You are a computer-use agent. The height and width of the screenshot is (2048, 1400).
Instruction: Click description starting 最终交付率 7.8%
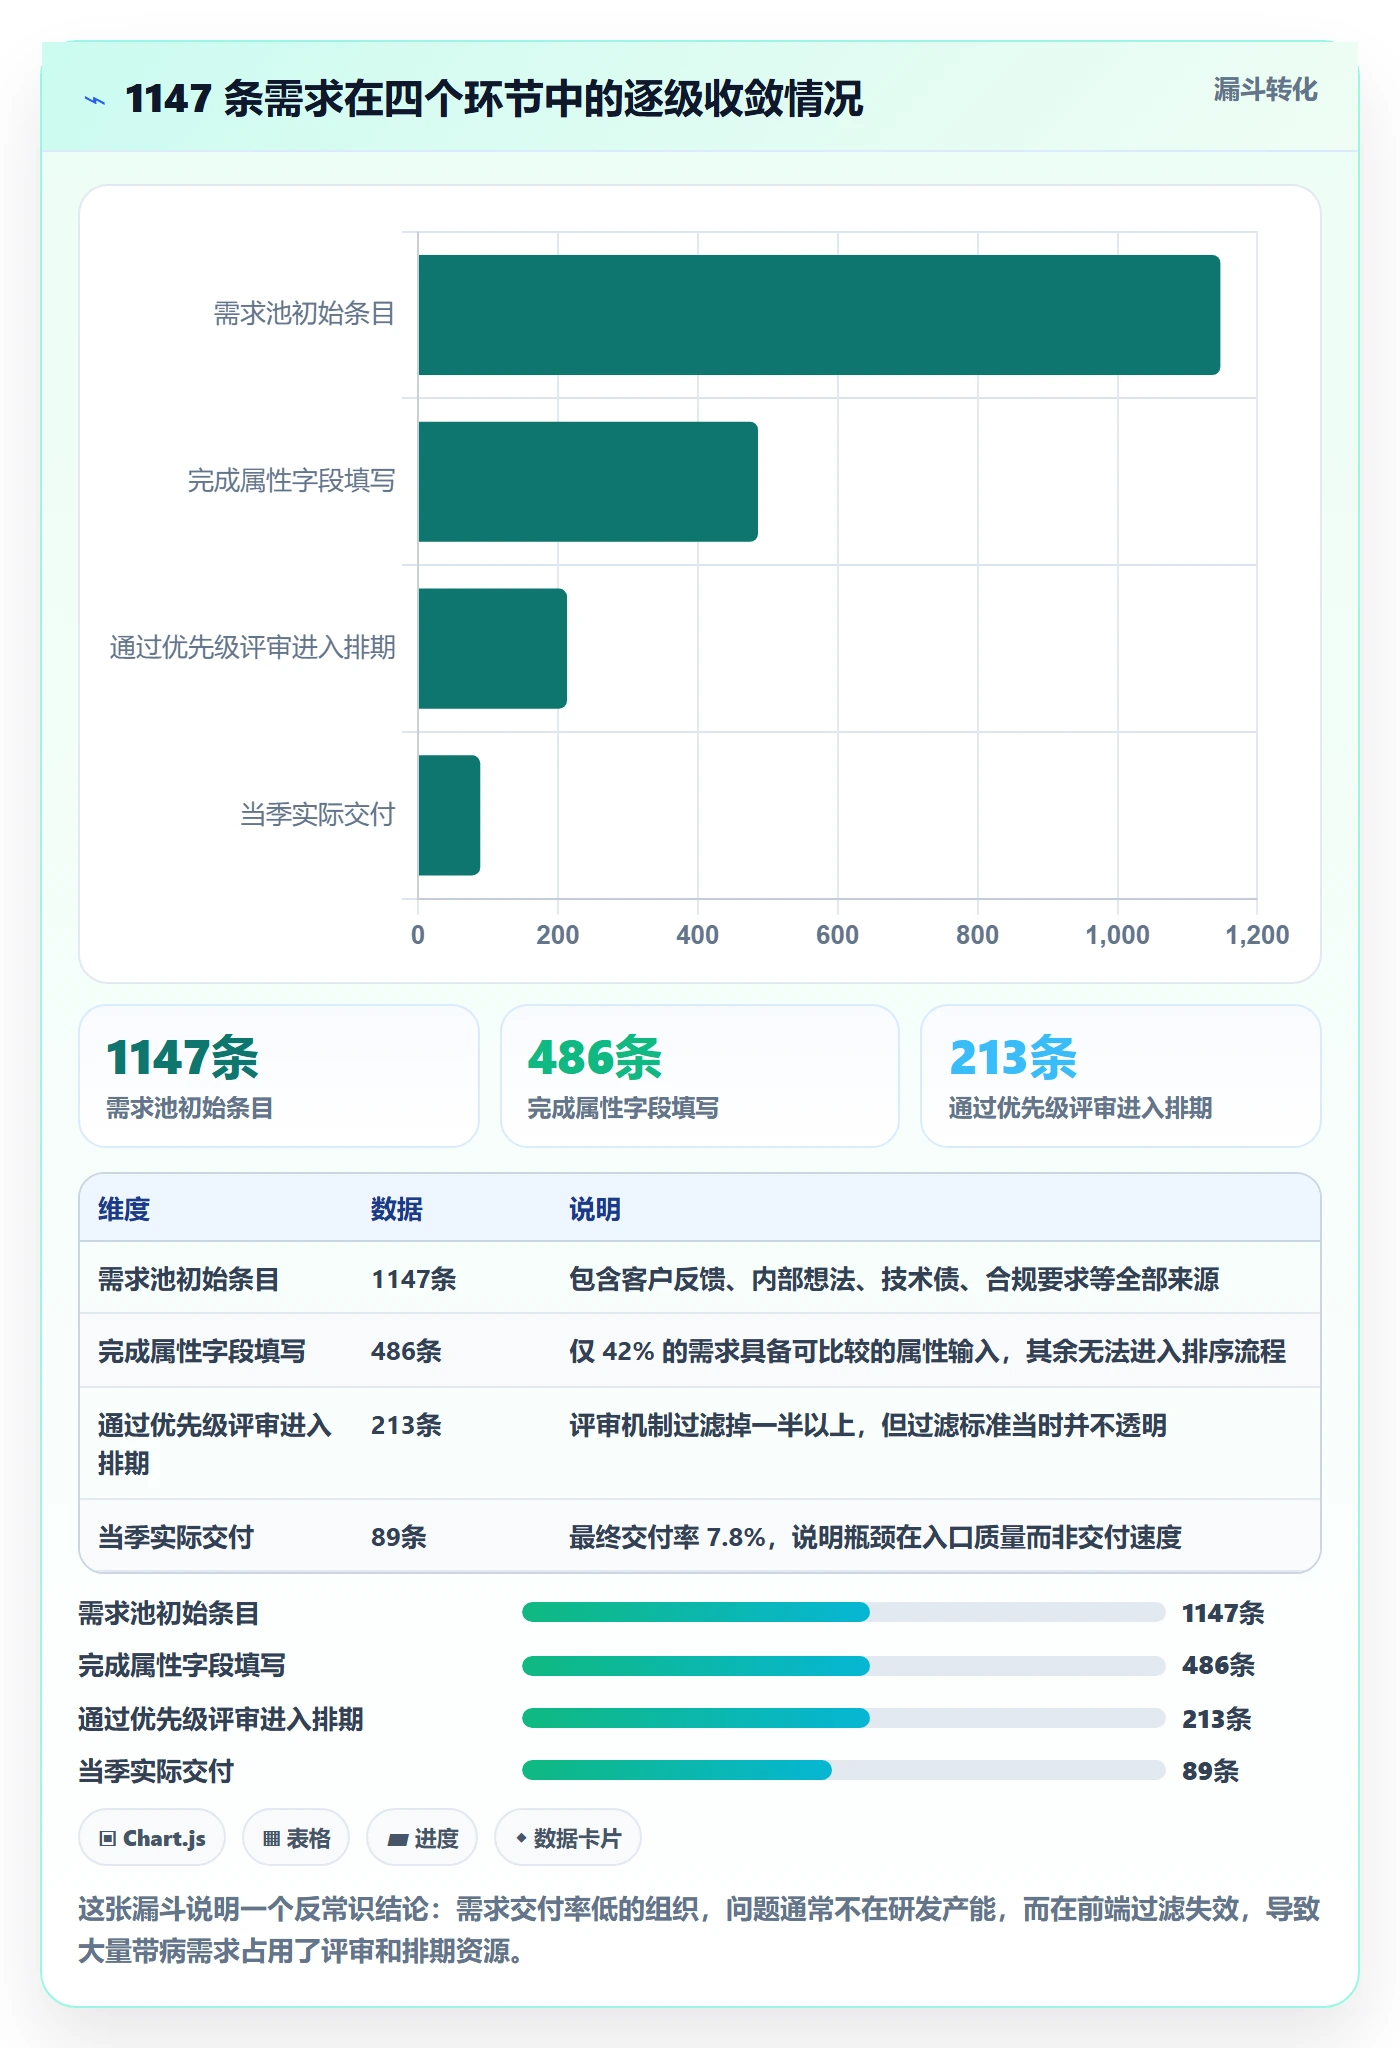click(x=875, y=1537)
